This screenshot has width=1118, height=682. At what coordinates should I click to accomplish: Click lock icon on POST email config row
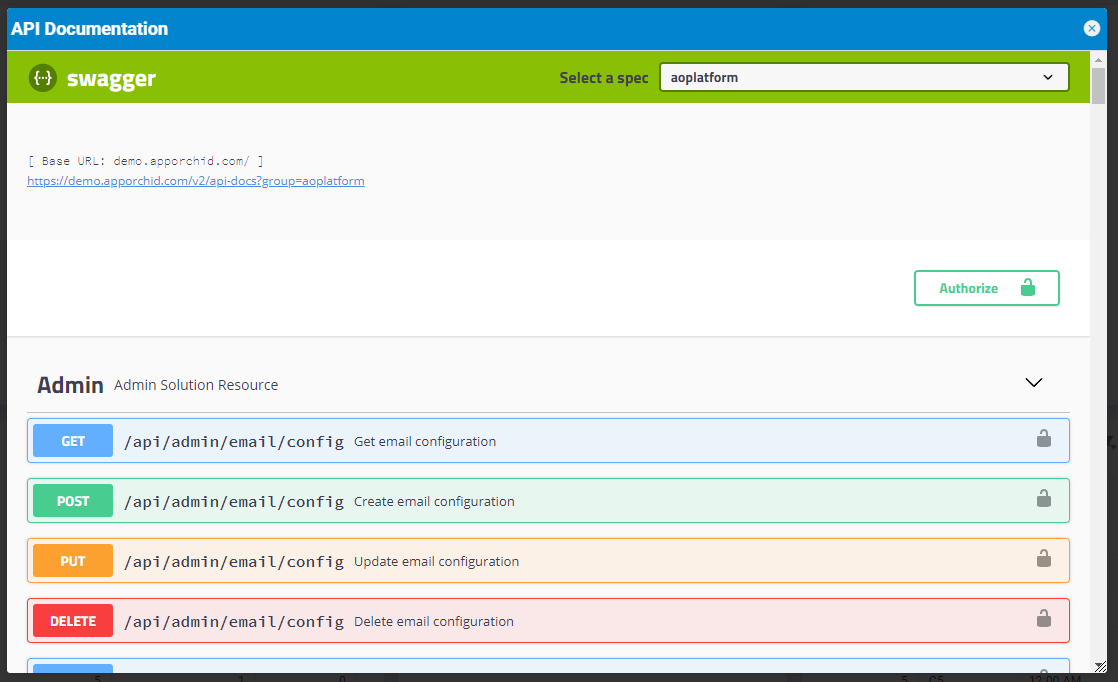coord(1043,499)
